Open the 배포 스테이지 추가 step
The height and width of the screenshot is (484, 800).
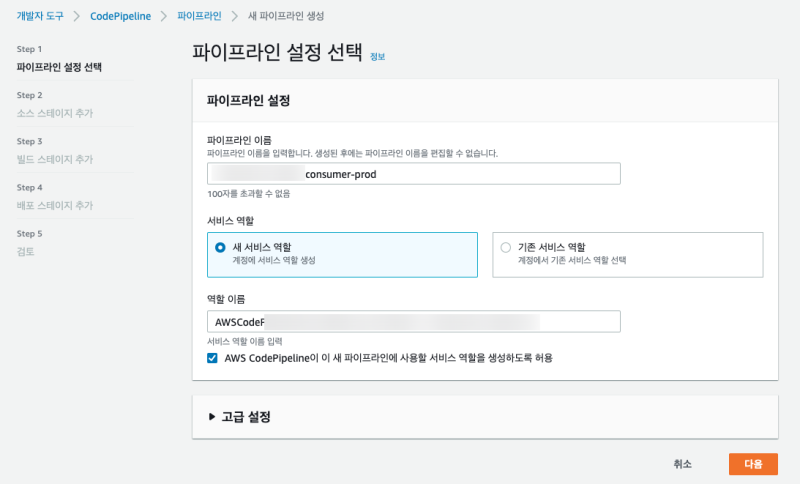click(x=55, y=206)
